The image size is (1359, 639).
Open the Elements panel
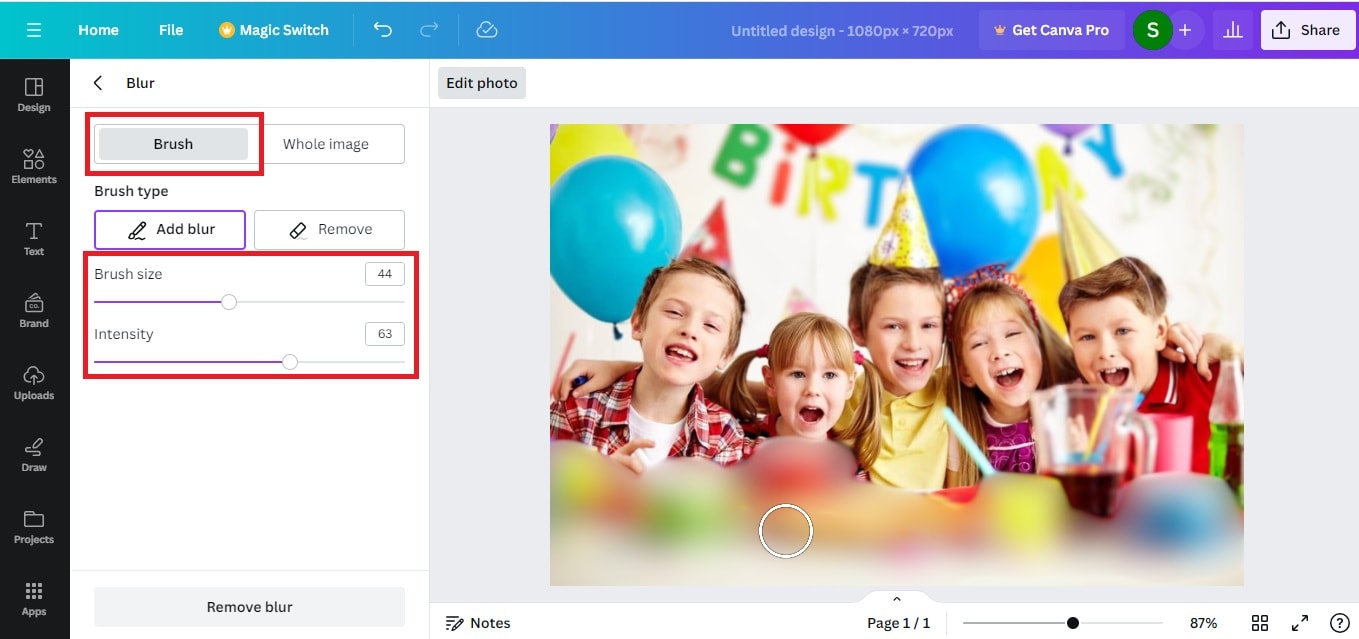[x=34, y=165]
